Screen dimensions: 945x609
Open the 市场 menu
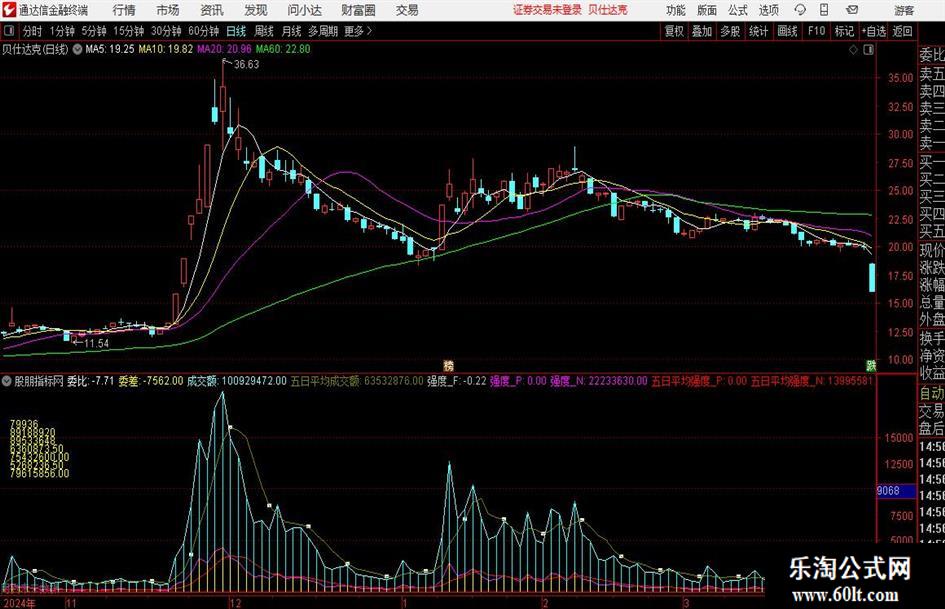pyautogui.click(x=168, y=10)
